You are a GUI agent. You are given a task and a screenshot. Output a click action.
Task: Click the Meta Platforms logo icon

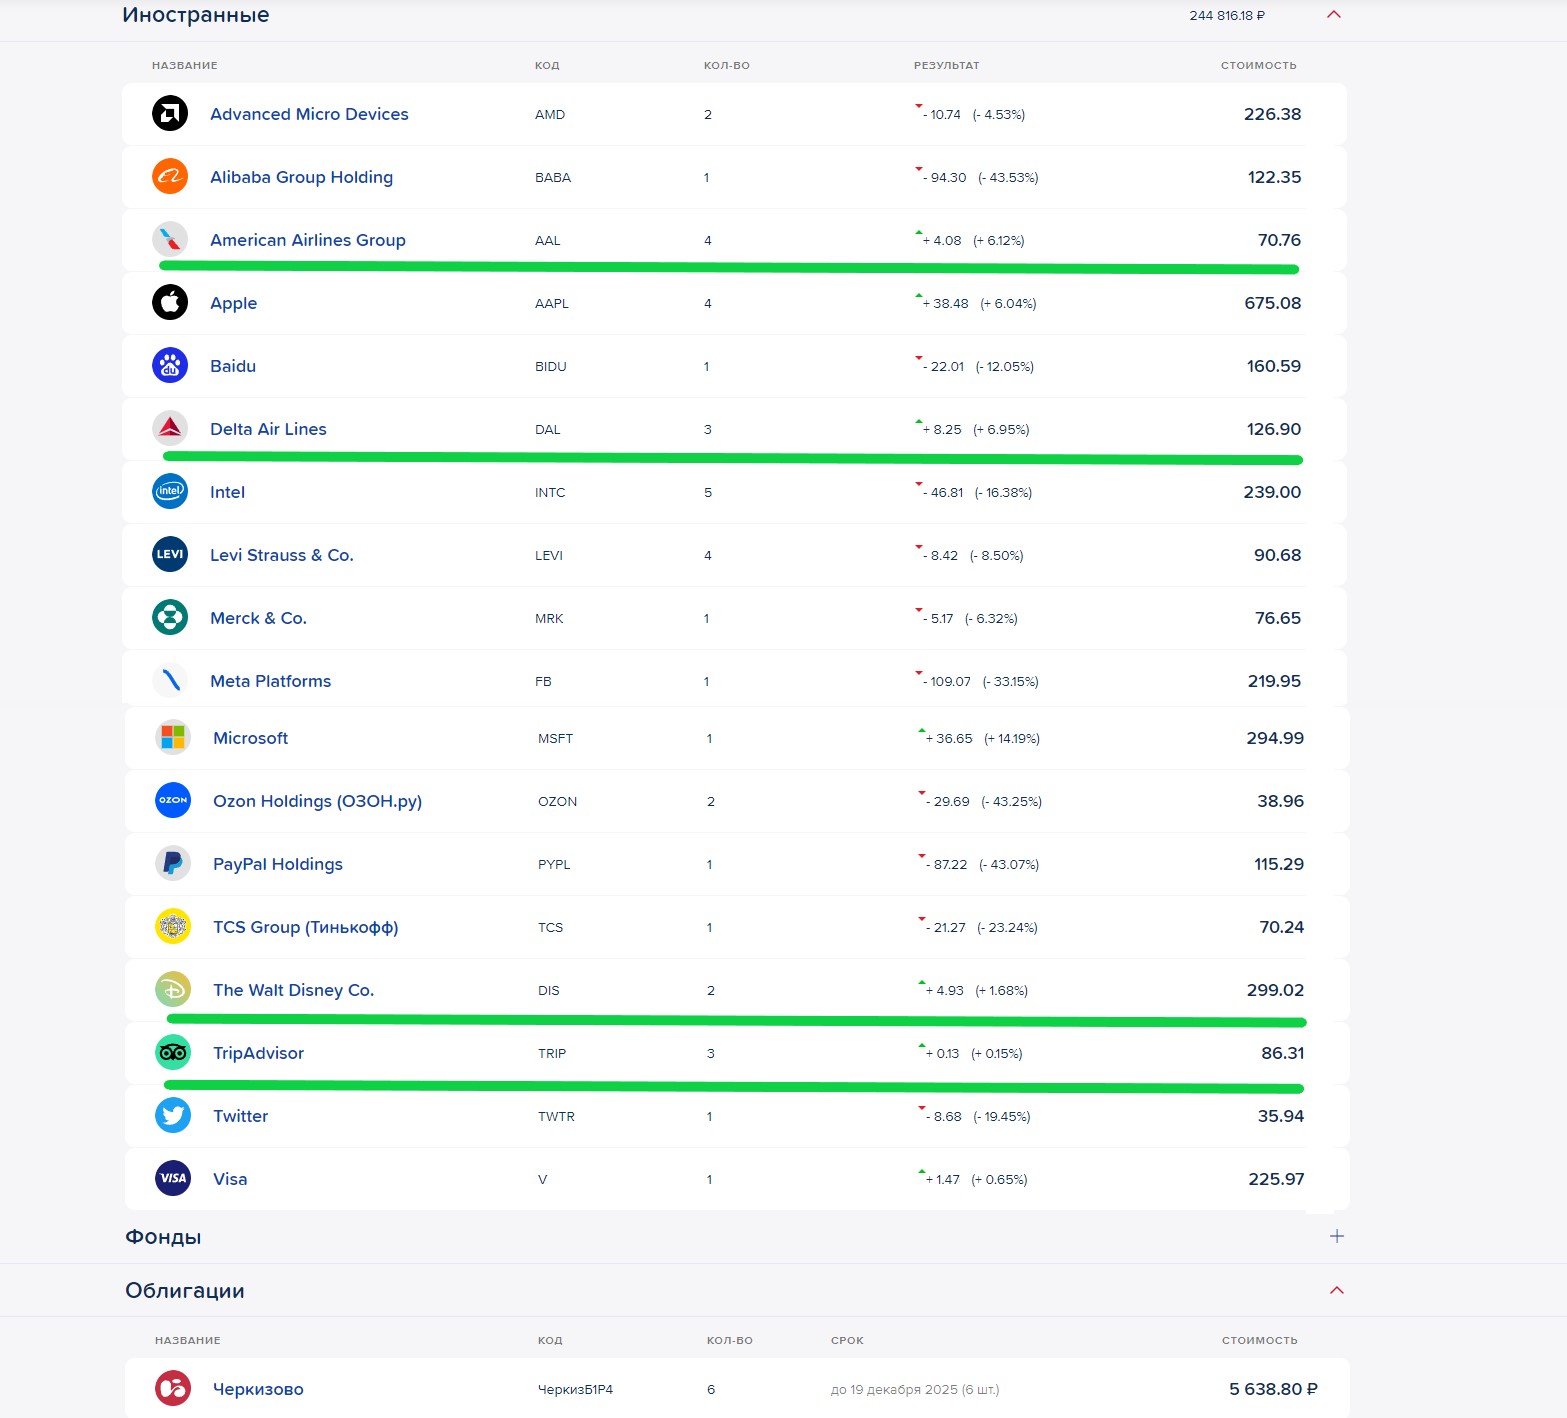click(x=170, y=680)
